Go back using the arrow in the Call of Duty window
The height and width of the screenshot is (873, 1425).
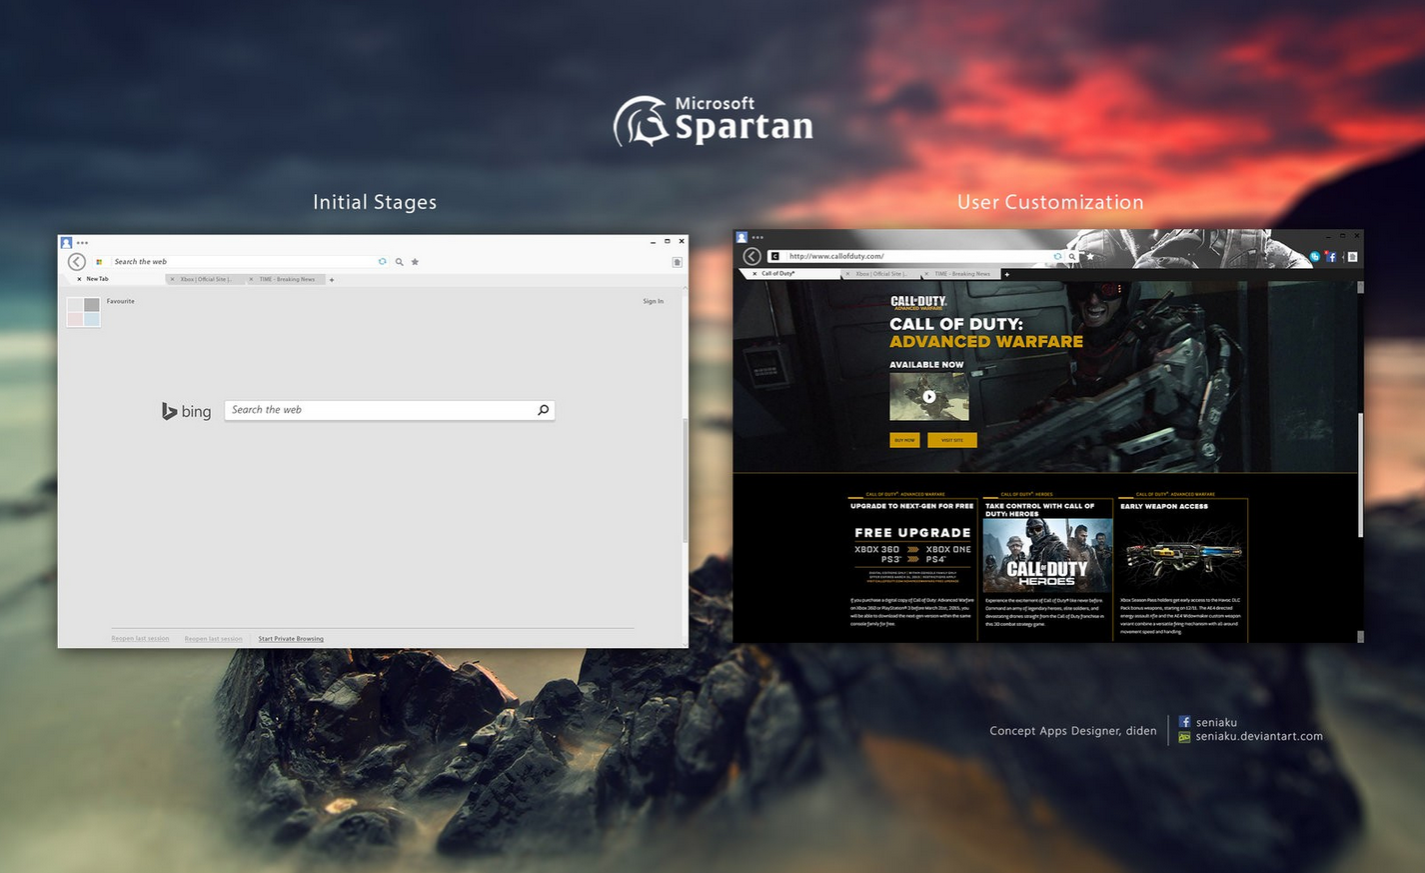click(x=752, y=256)
